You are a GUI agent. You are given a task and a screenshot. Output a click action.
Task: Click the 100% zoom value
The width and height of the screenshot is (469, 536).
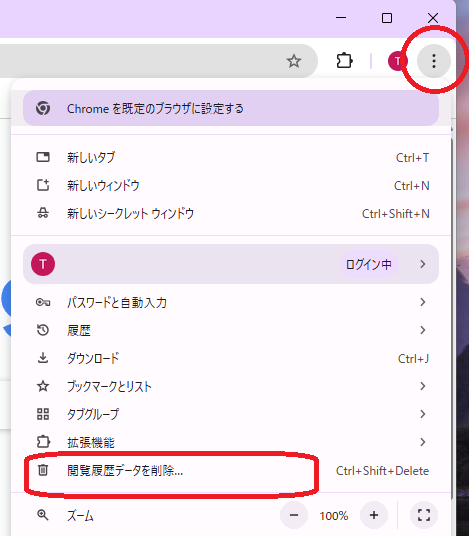[334, 515]
